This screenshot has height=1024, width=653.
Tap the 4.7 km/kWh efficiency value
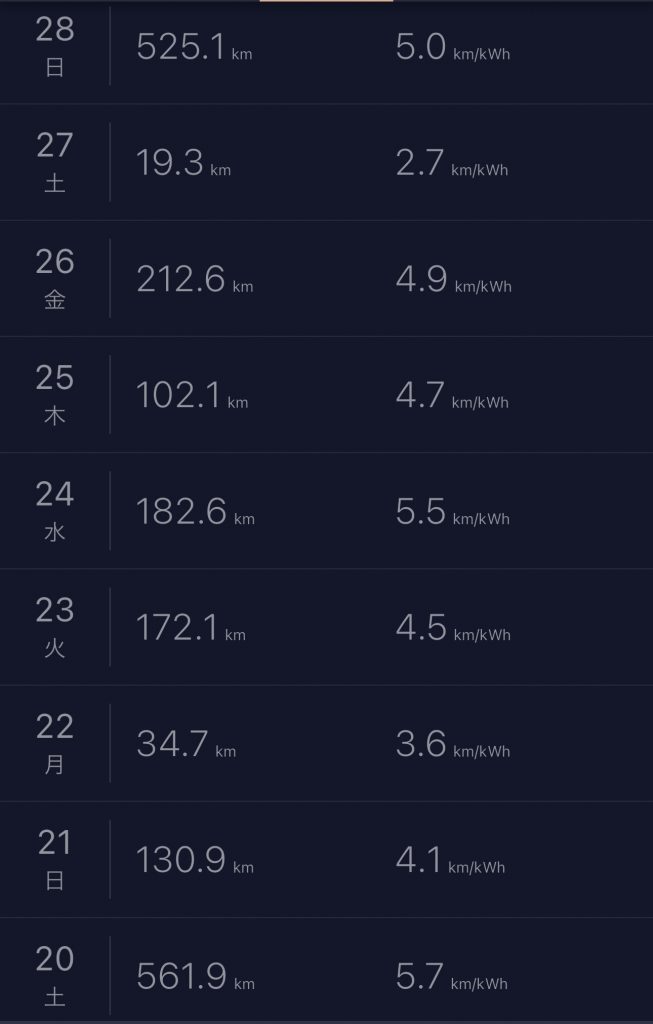click(x=452, y=396)
